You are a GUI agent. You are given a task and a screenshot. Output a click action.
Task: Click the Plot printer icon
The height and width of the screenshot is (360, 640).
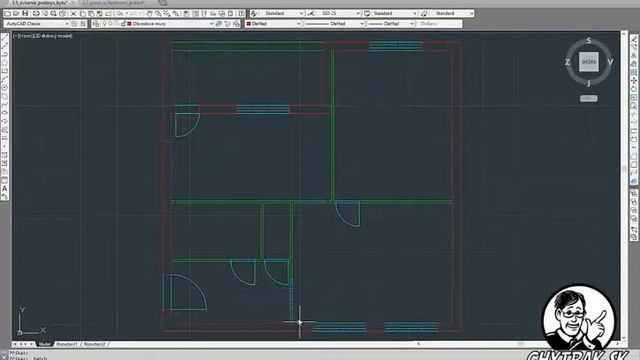tap(36, 13)
